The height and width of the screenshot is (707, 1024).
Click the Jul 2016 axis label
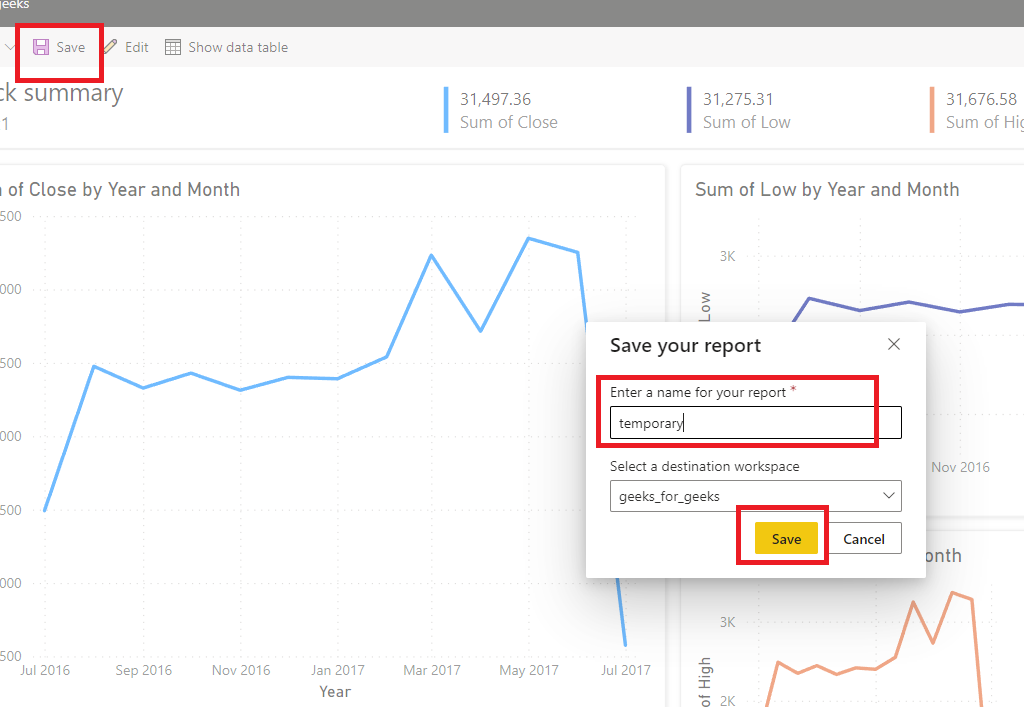(x=45, y=670)
